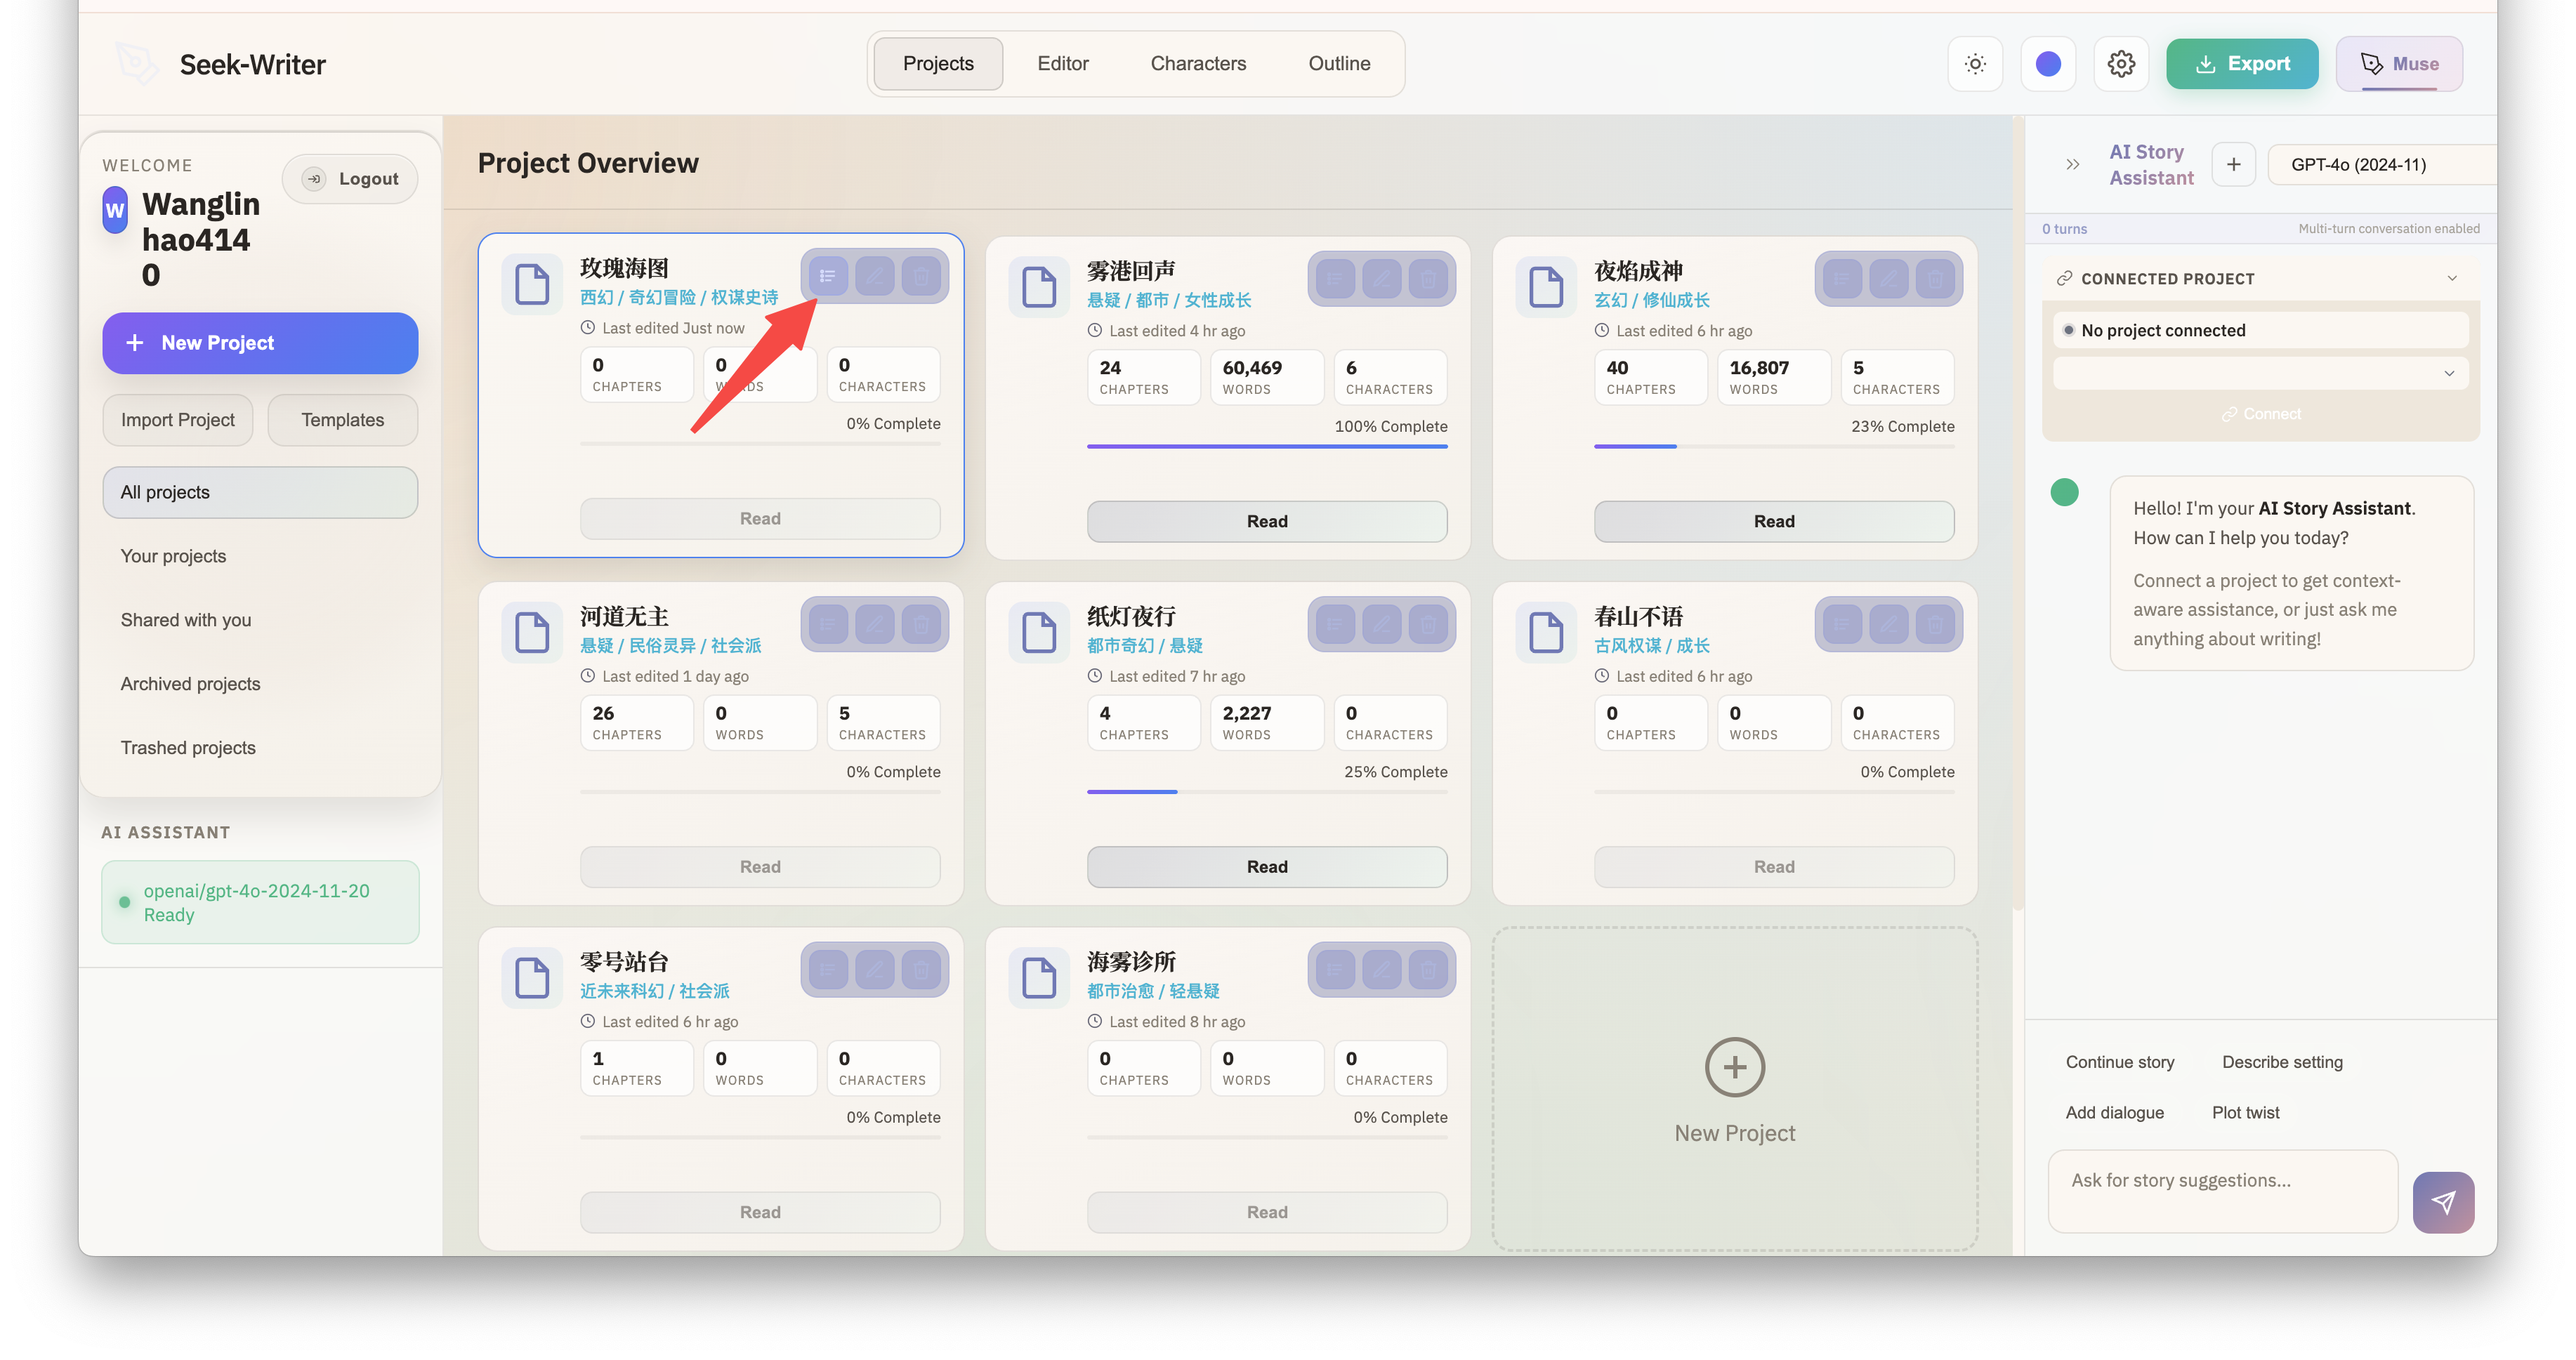Switch to the Characters tab

pyautogui.click(x=1198, y=64)
